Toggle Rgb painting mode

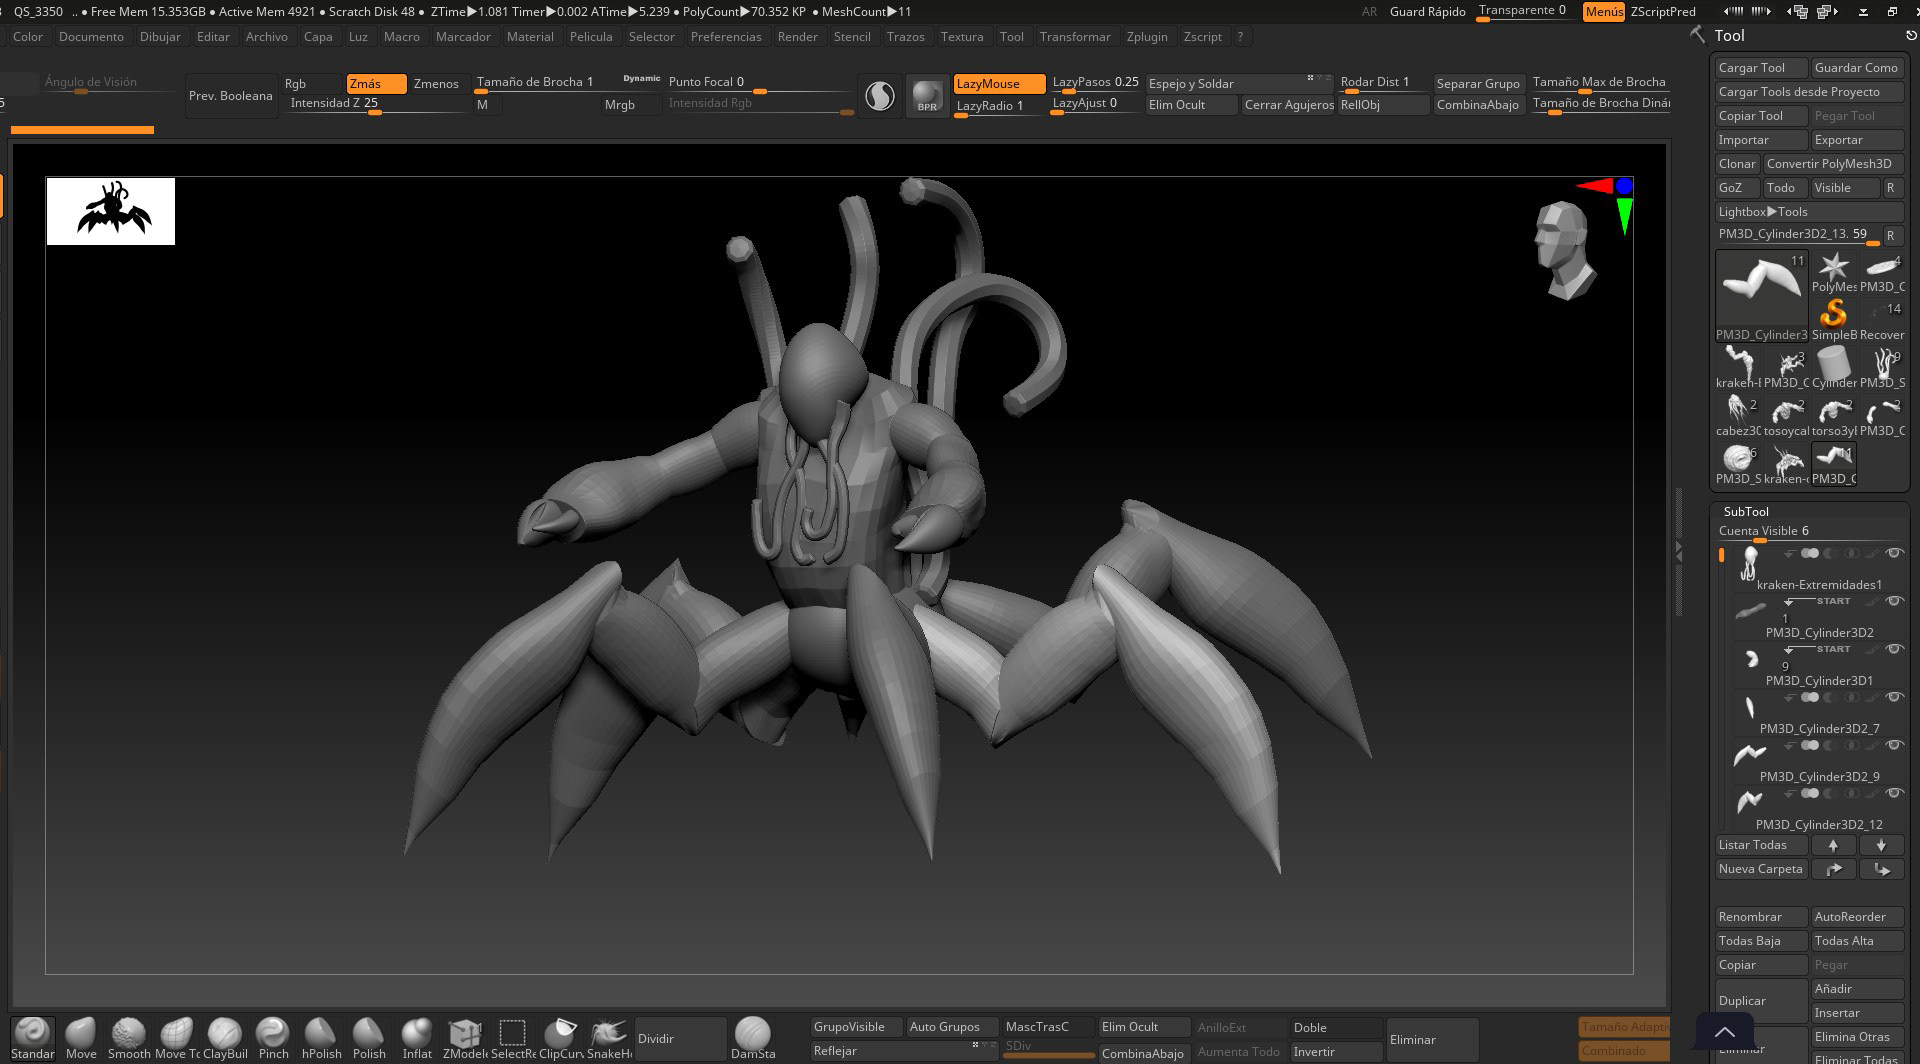[312, 84]
